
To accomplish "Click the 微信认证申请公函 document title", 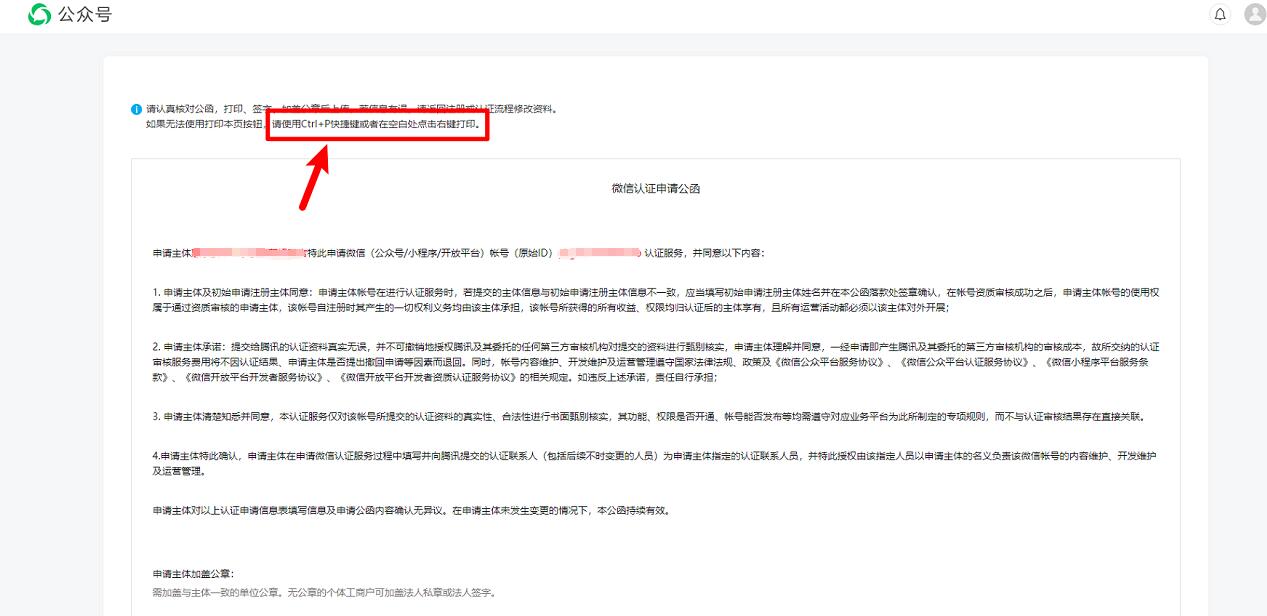I will point(655,188).
